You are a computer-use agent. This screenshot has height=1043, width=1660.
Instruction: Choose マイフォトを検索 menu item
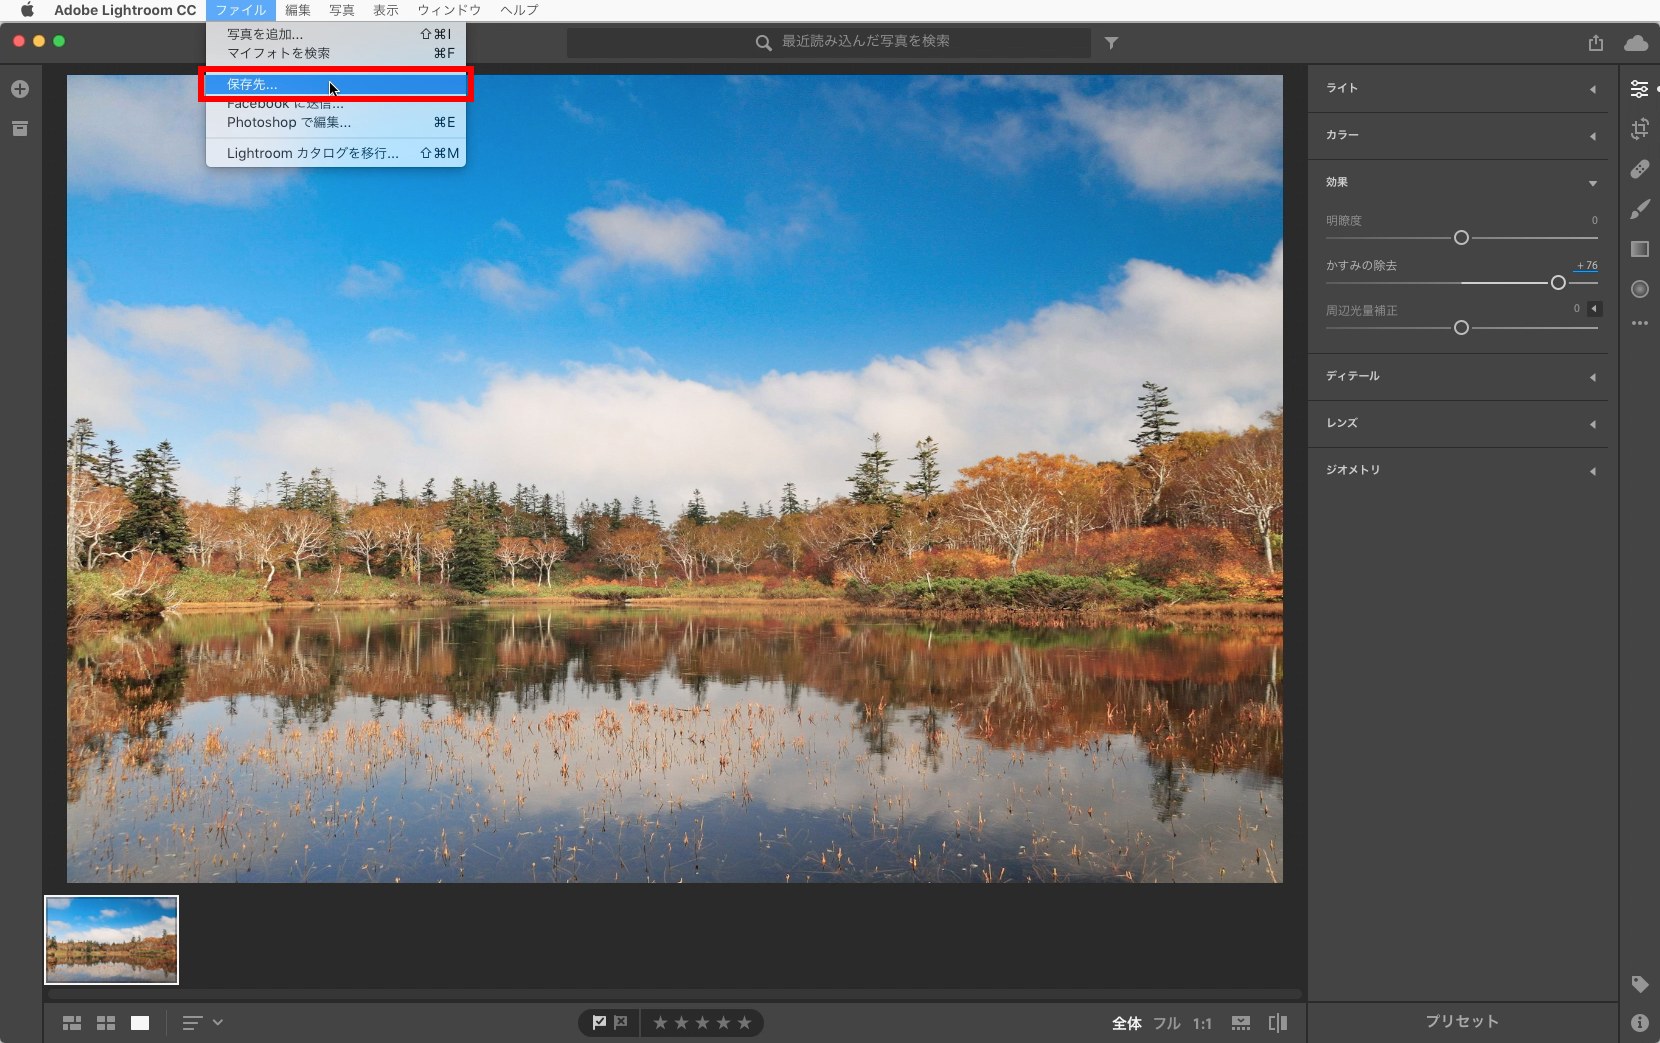[336, 53]
